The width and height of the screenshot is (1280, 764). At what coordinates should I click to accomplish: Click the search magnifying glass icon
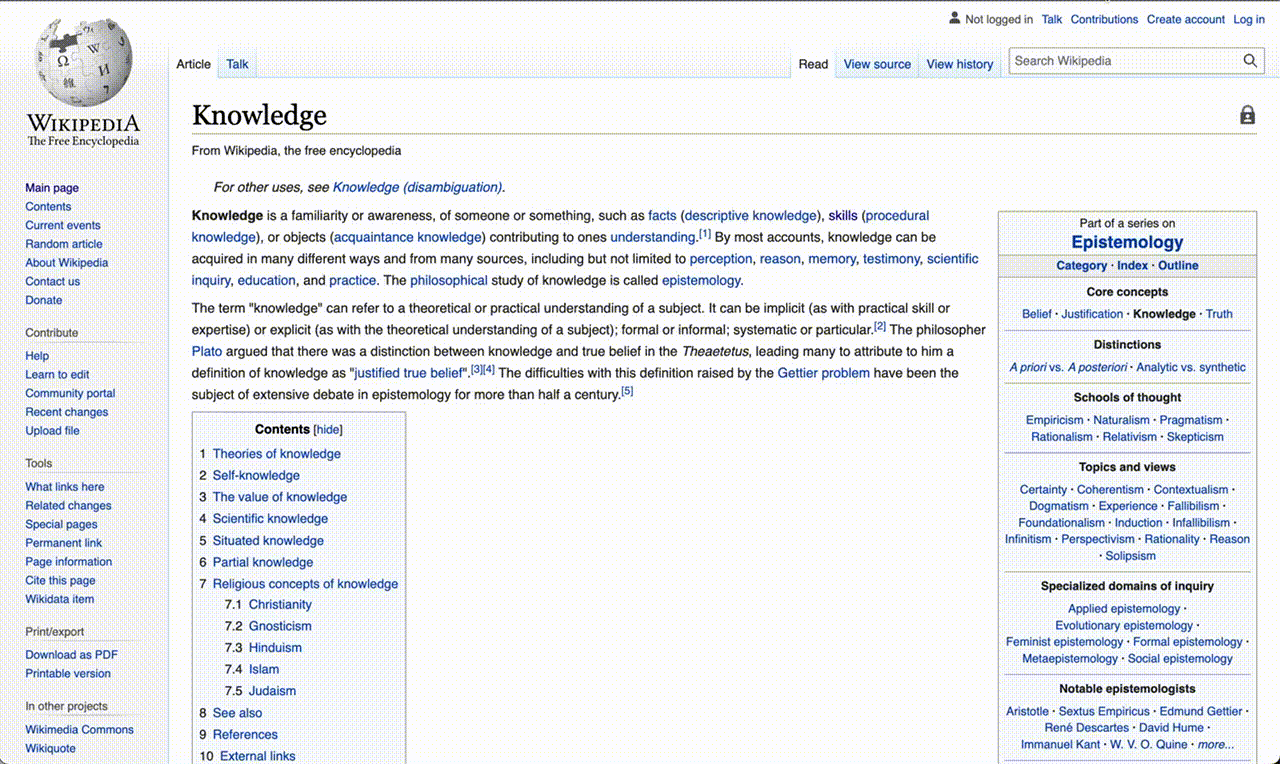click(x=1250, y=61)
